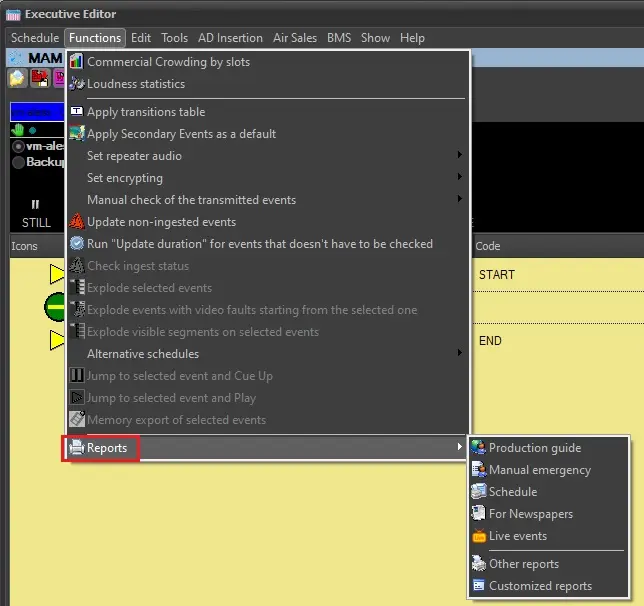Open the Air Sales menu
Viewport: 644px width, 606px height.
click(x=295, y=38)
